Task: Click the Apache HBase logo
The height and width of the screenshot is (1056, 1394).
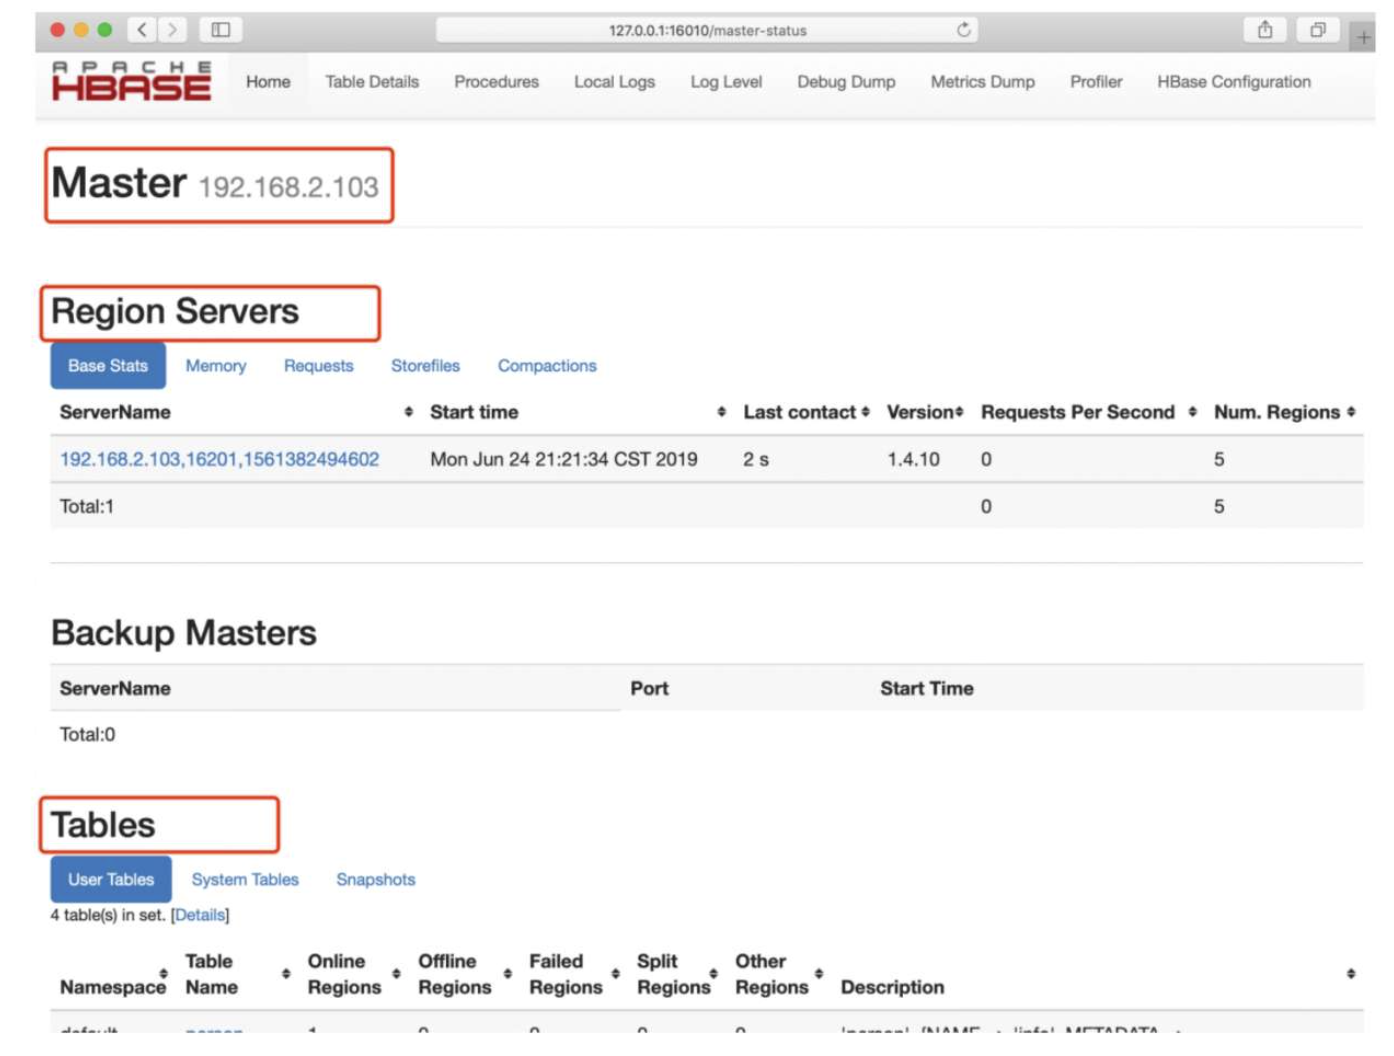Action: click(x=131, y=81)
